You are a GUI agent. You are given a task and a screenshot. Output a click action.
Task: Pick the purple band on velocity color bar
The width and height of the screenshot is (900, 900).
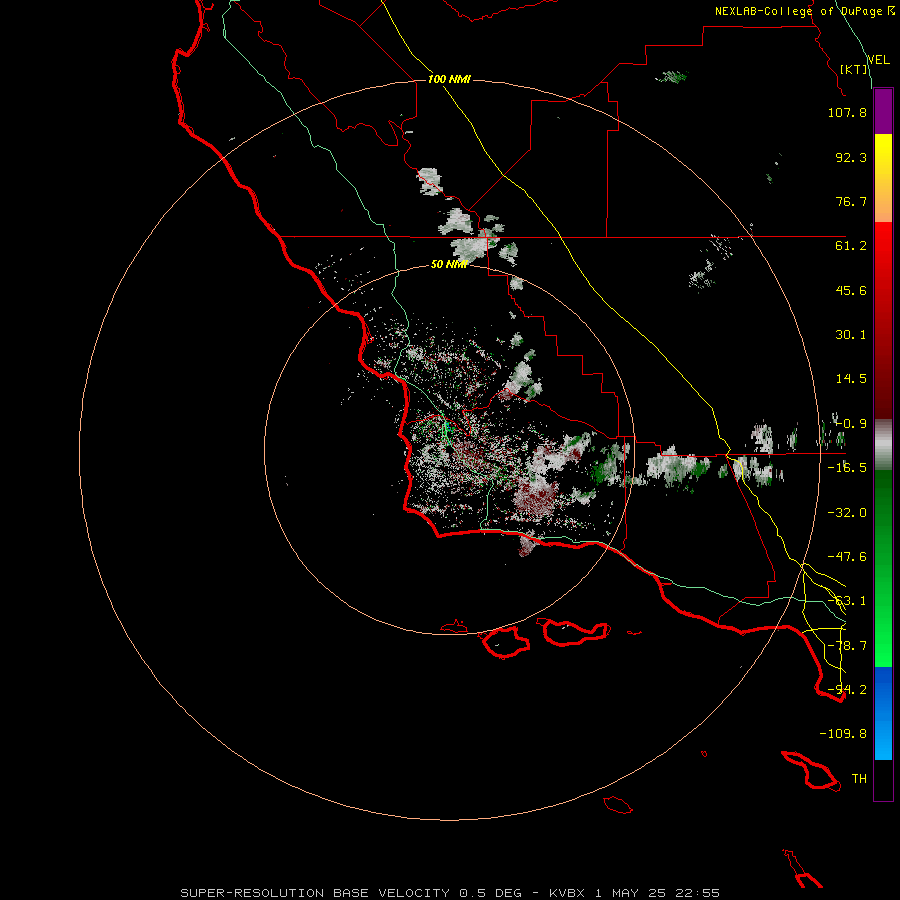(x=883, y=111)
